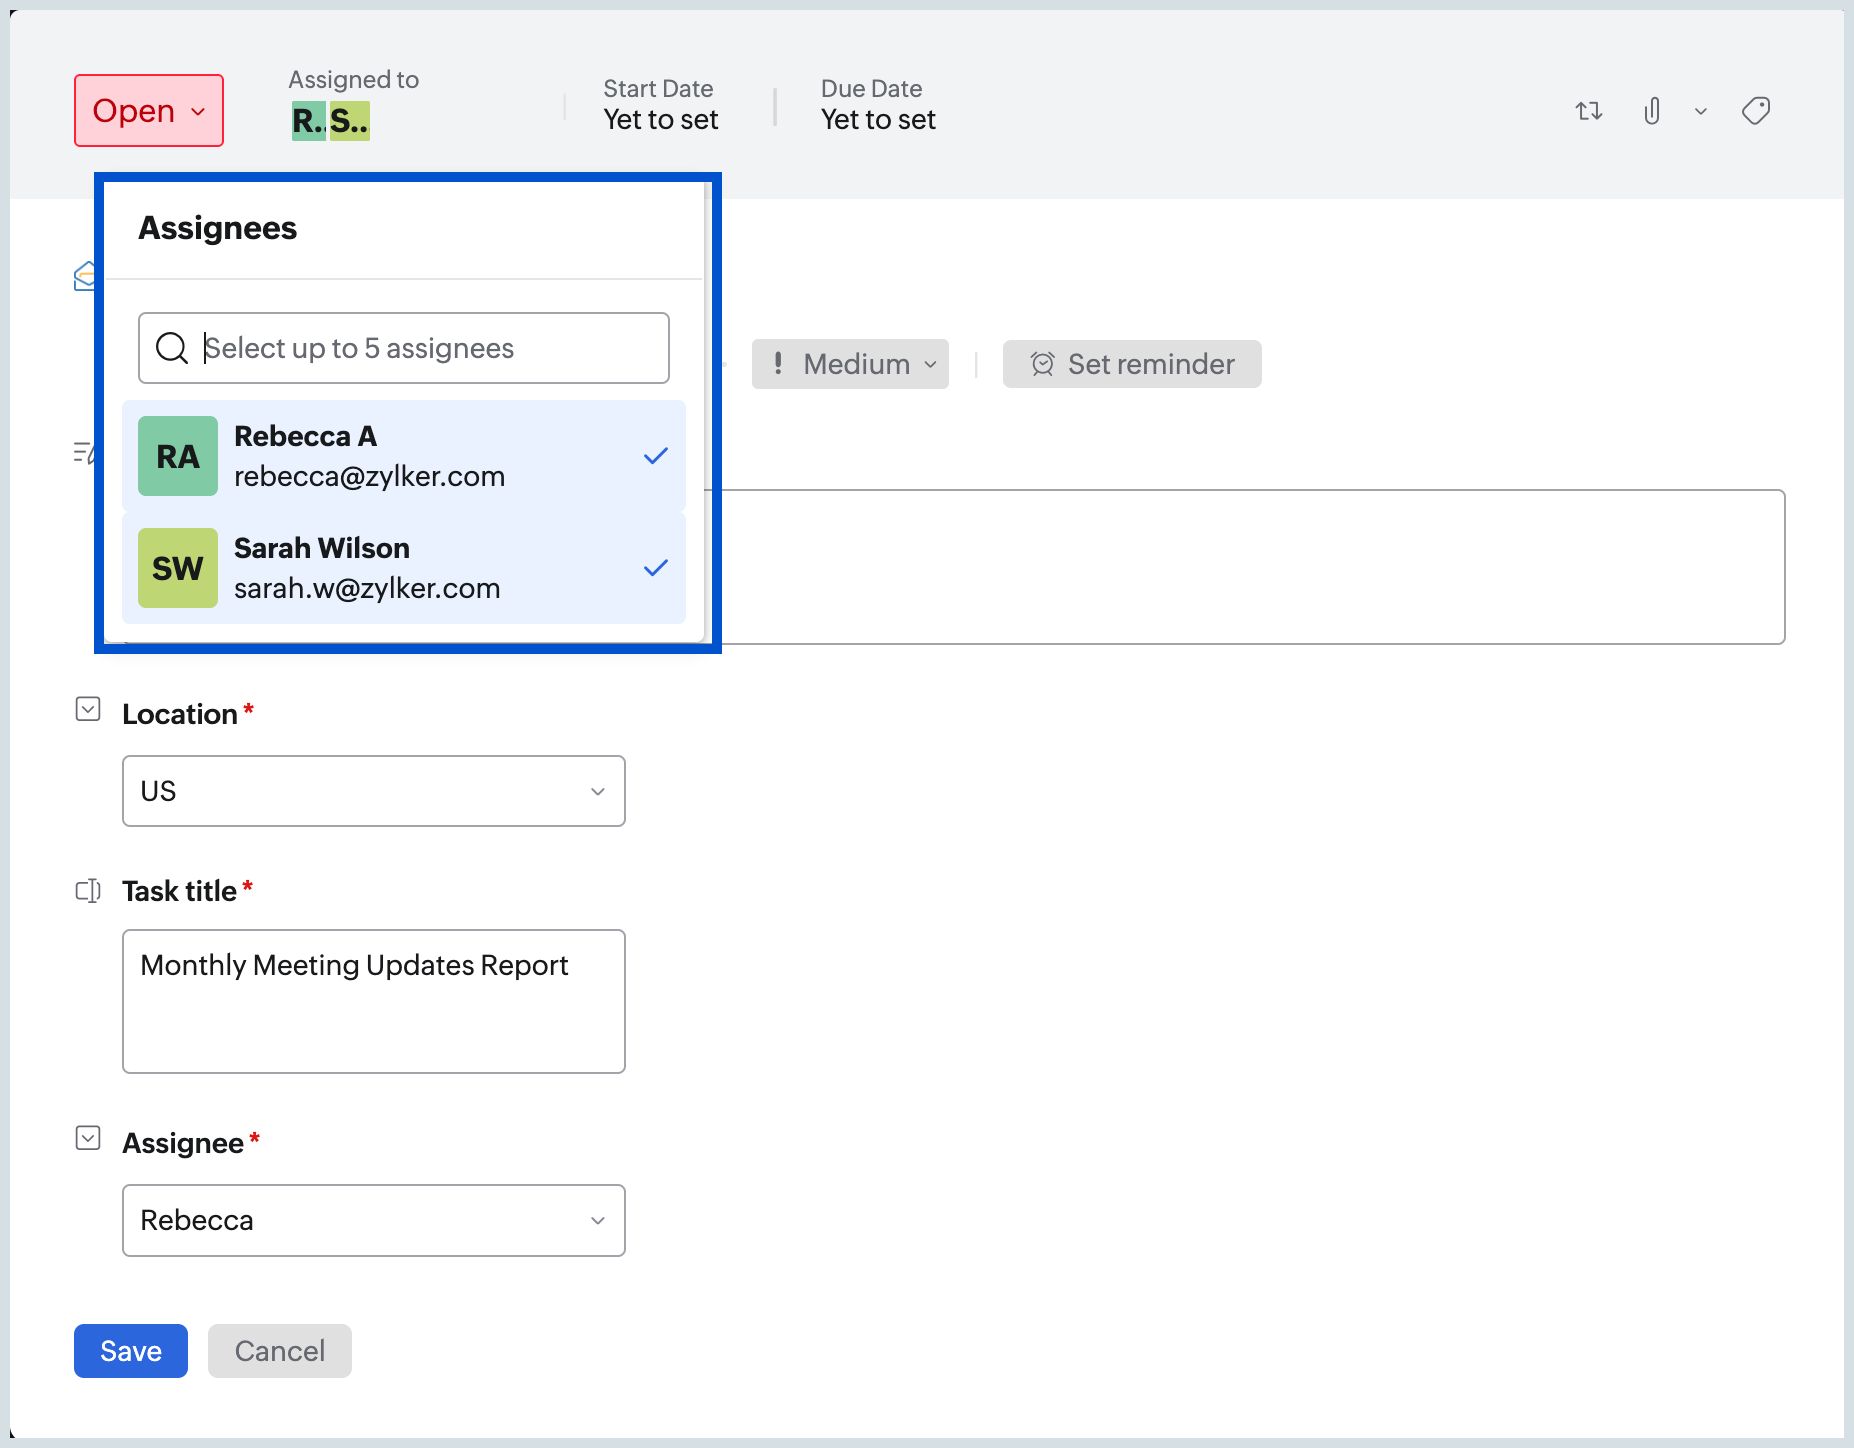Click the S.. assignee avatar chip
The height and width of the screenshot is (1448, 1854).
click(350, 121)
